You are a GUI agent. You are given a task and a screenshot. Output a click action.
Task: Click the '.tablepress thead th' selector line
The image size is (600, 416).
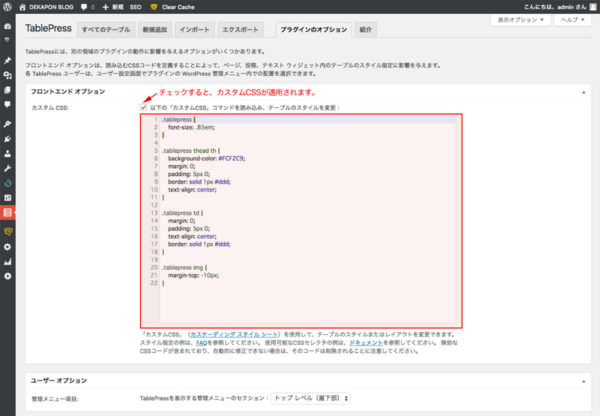[x=191, y=151]
